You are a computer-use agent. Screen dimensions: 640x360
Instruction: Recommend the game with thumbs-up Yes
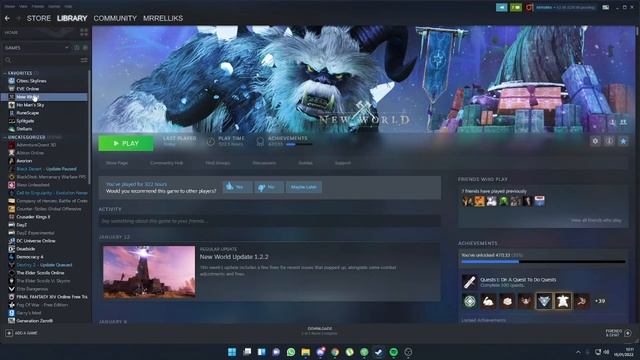pos(238,187)
